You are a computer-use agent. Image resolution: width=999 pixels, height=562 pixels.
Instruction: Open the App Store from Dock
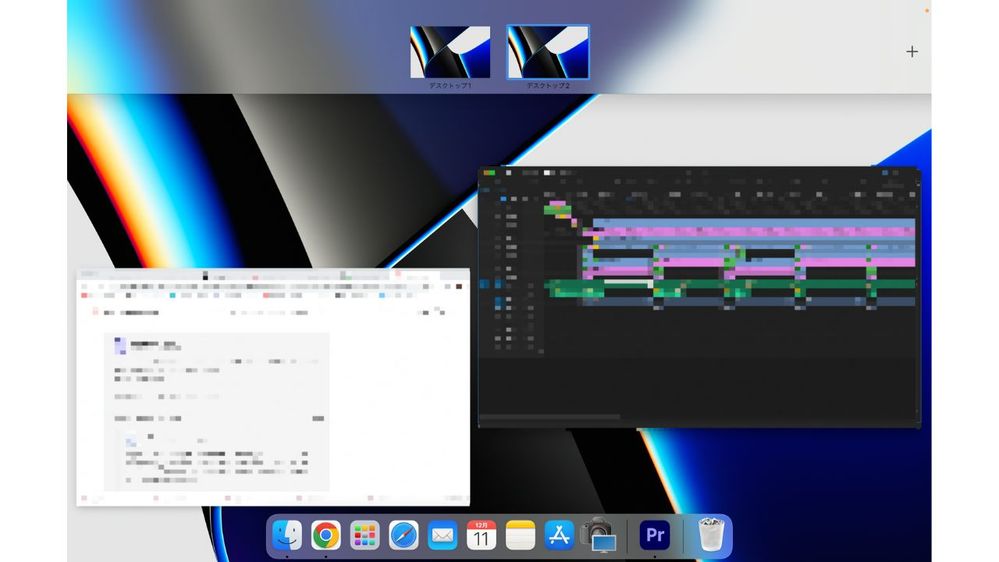coord(559,535)
